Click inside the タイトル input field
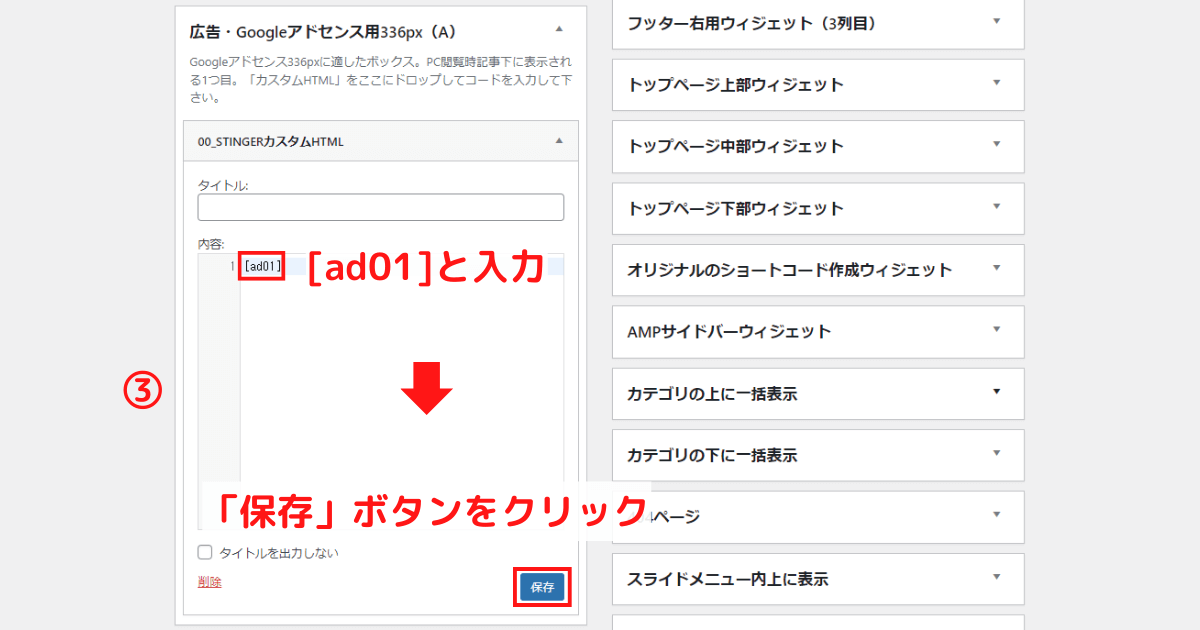The width and height of the screenshot is (1200, 630). click(x=380, y=206)
